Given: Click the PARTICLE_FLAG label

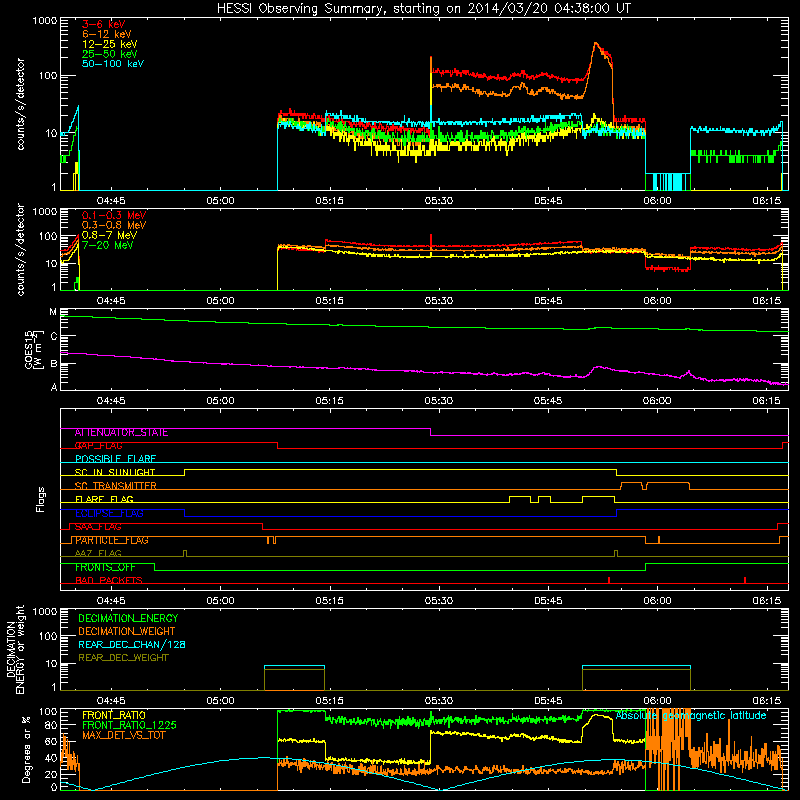Looking at the screenshot, I should 112,540.
